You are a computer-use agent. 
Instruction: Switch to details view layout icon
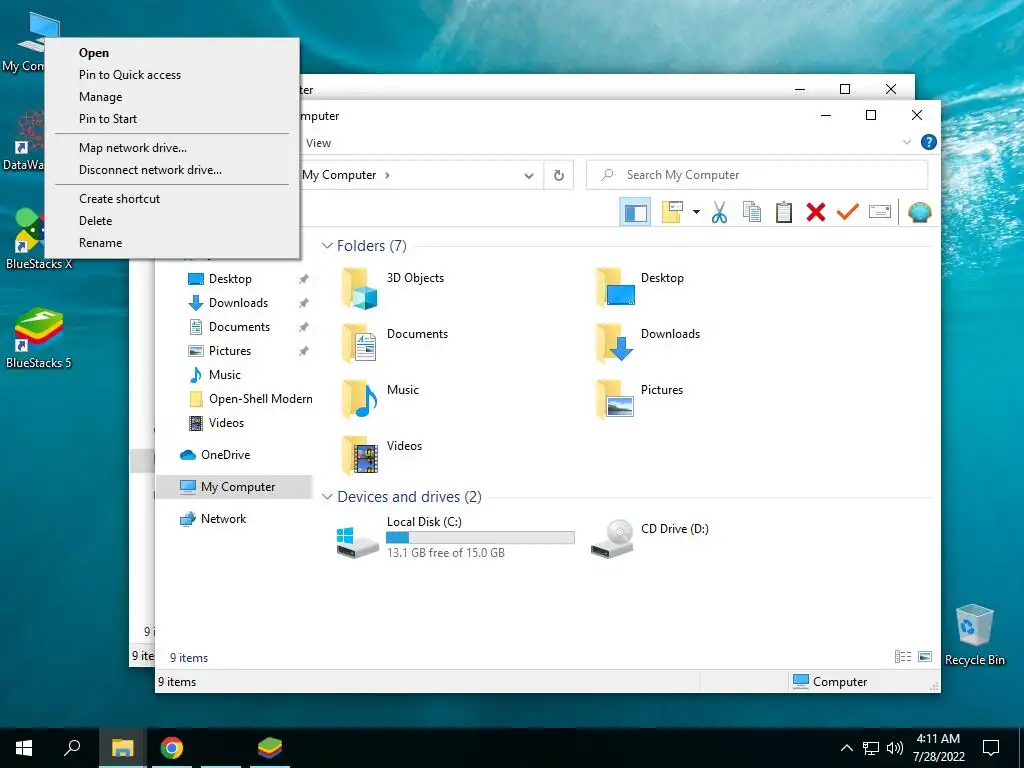coord(903,657)
